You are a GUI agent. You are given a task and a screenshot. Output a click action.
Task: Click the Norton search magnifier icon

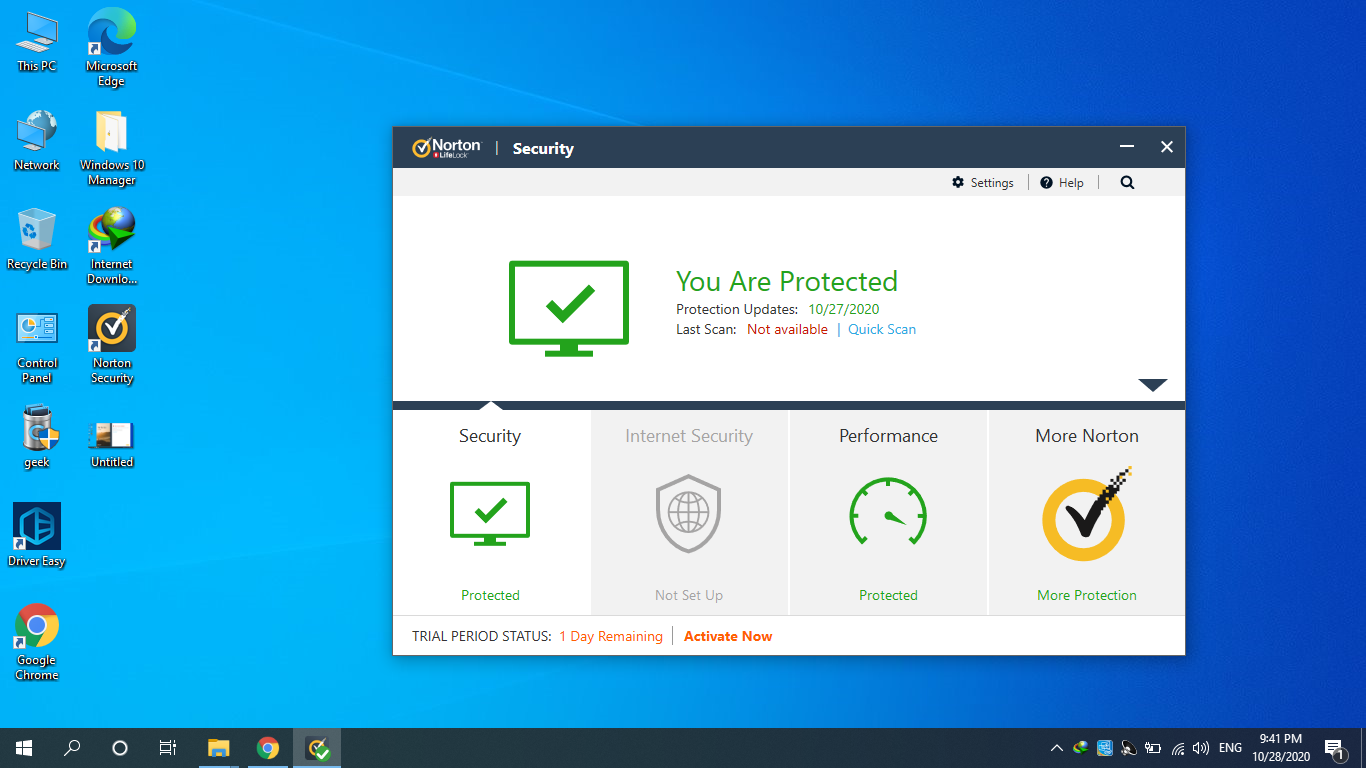pos(1127,183)
